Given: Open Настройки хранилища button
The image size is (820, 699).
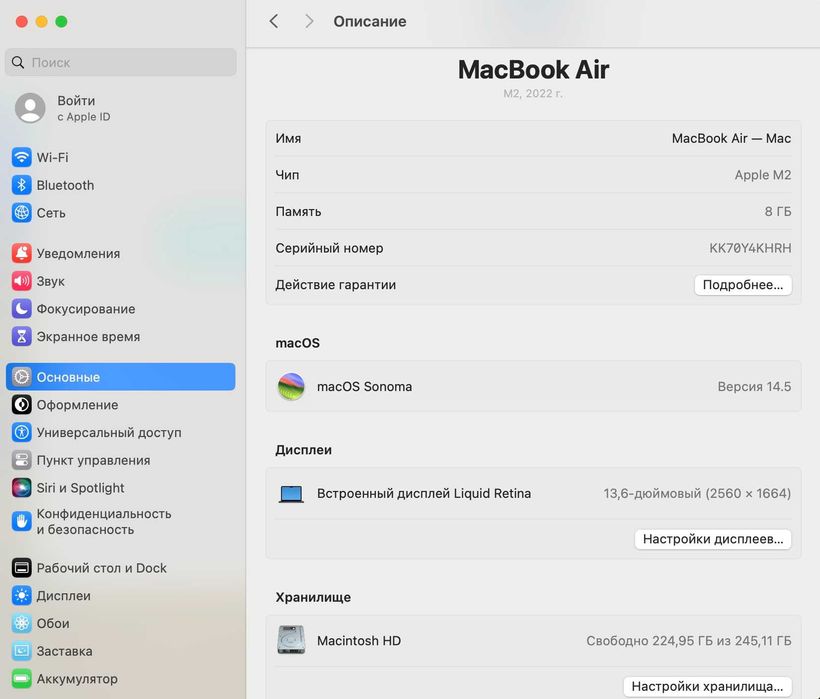Looking at the screenshot, I should pyautogui.click(x=707, y=686).
